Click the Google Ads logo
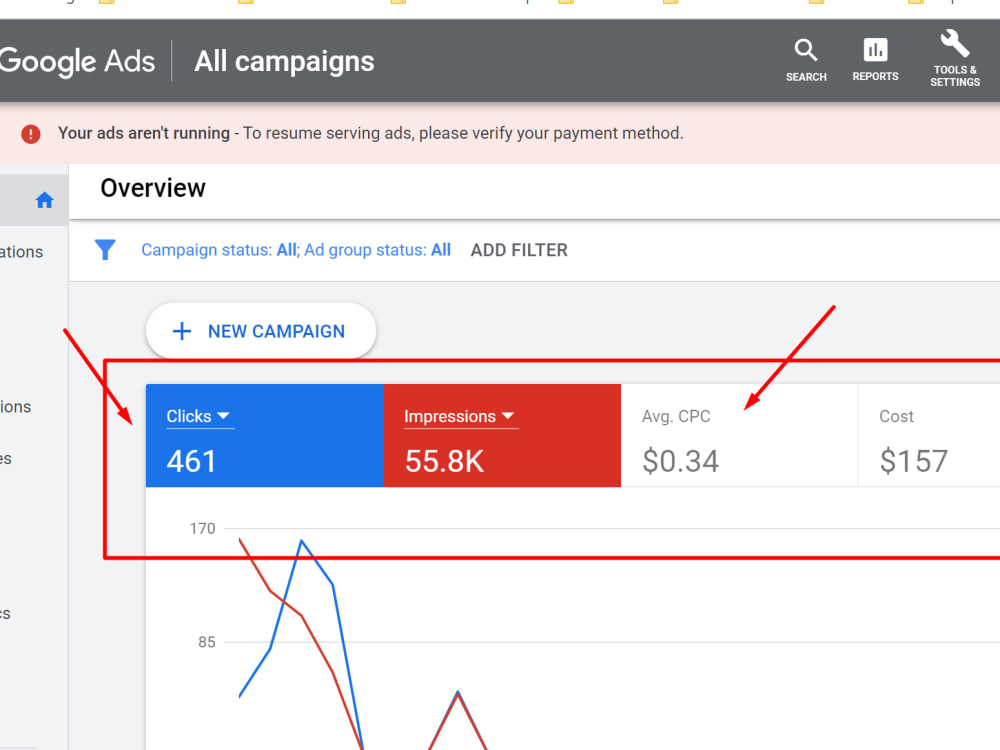Image resolution: width=1000 pixels, height=750 pixels. click(x=77, y=61)
